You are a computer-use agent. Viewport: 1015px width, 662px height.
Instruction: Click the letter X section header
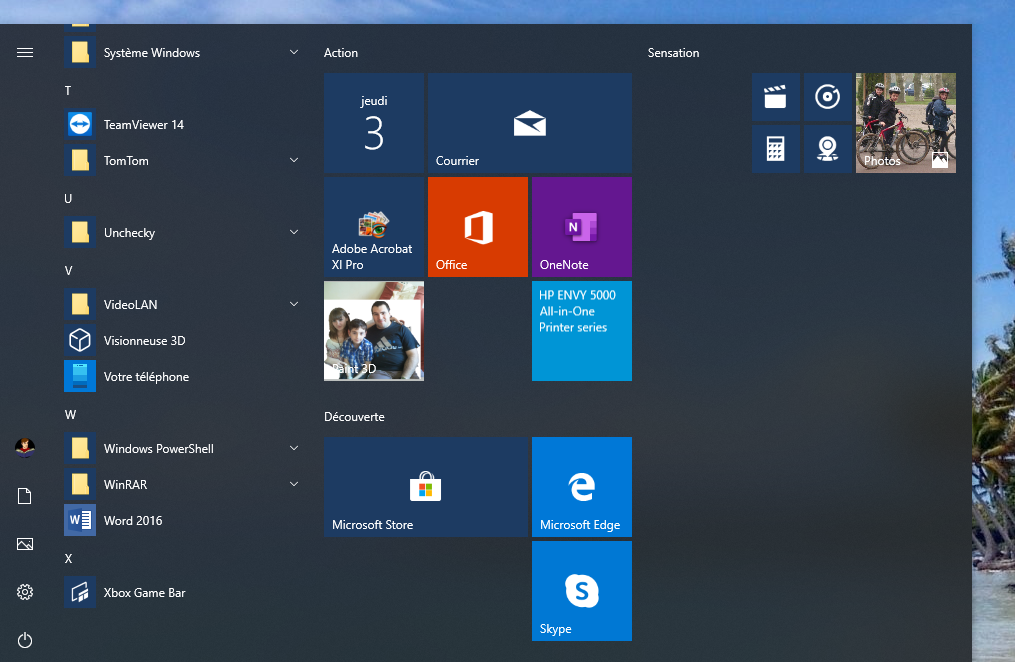pos(68,558)
